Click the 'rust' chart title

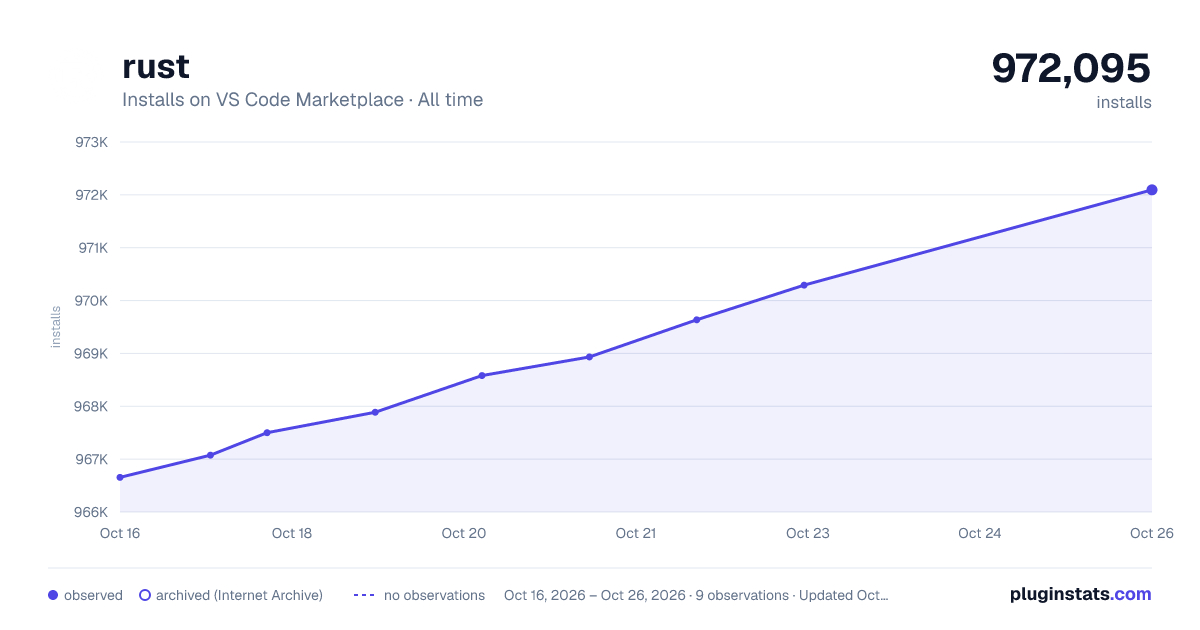[x=156, y=67]
